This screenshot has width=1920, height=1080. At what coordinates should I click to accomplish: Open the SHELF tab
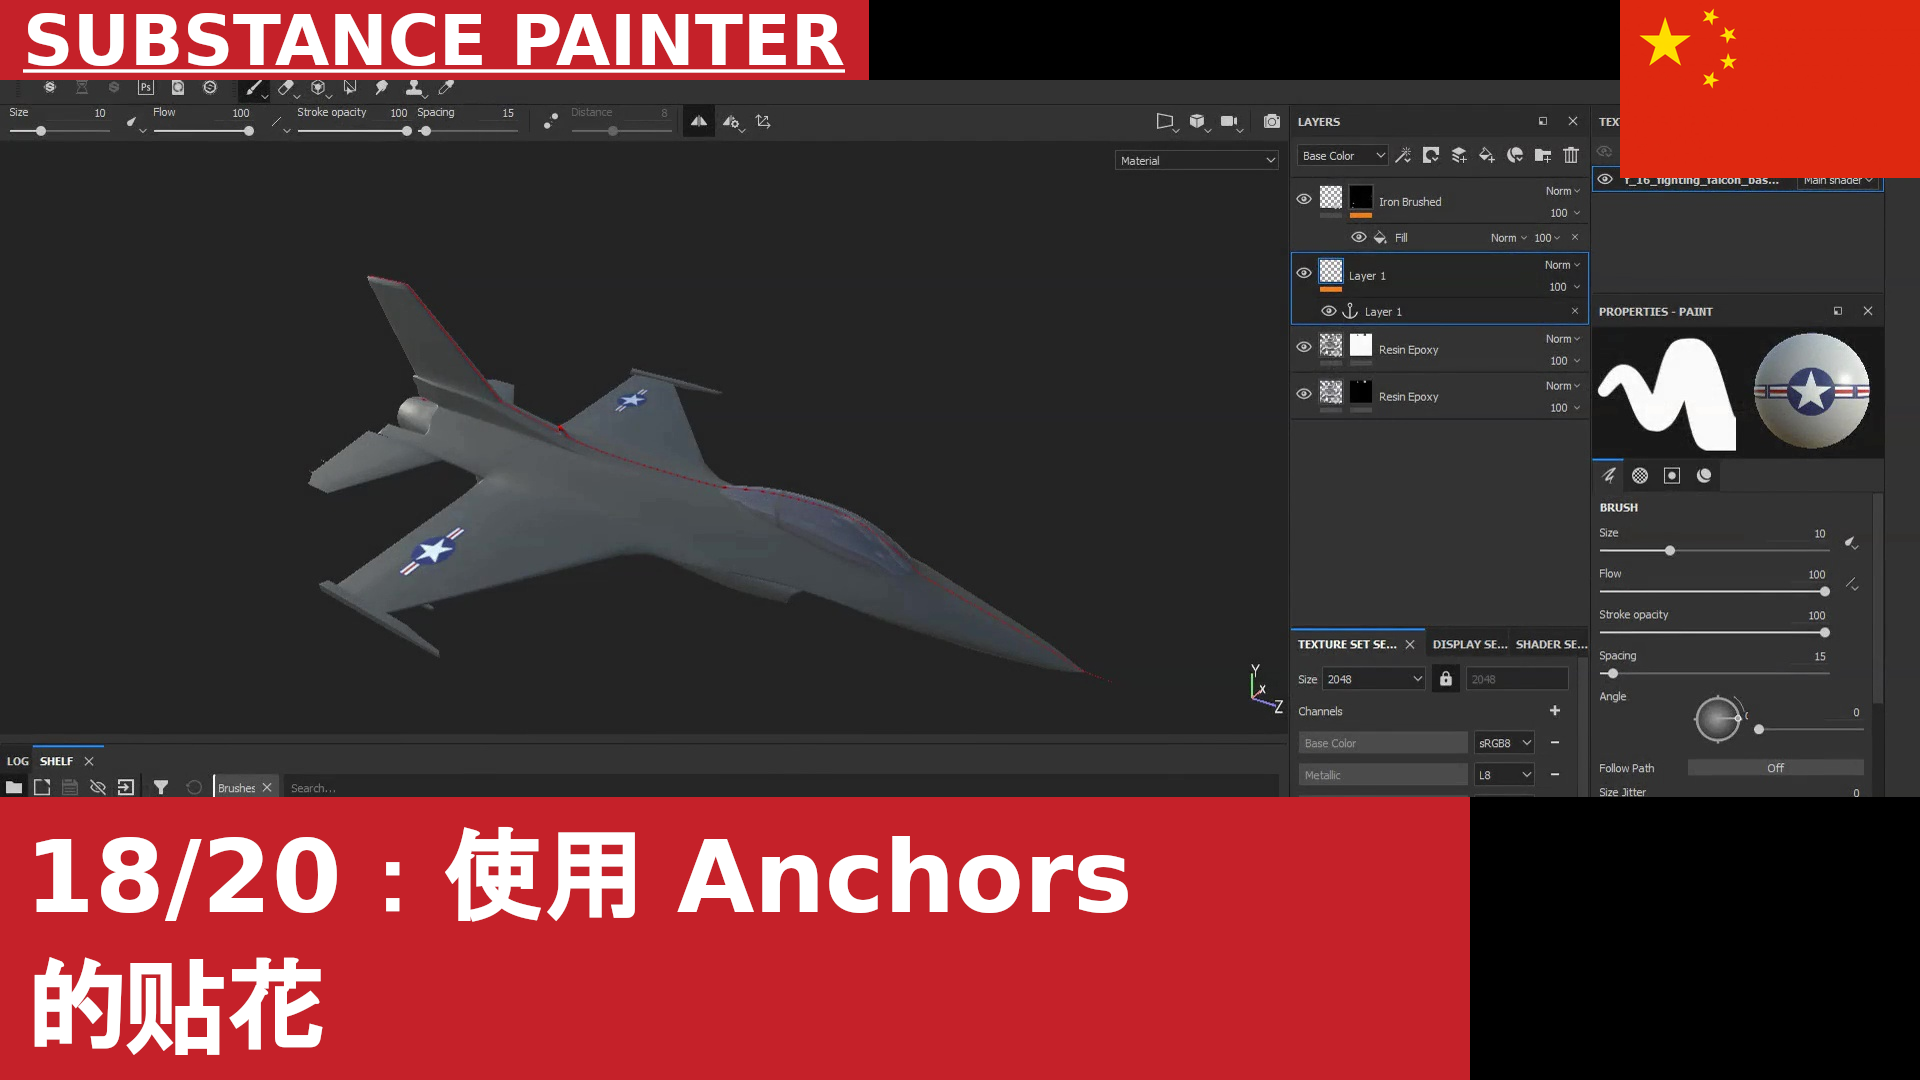click(57, 762)
